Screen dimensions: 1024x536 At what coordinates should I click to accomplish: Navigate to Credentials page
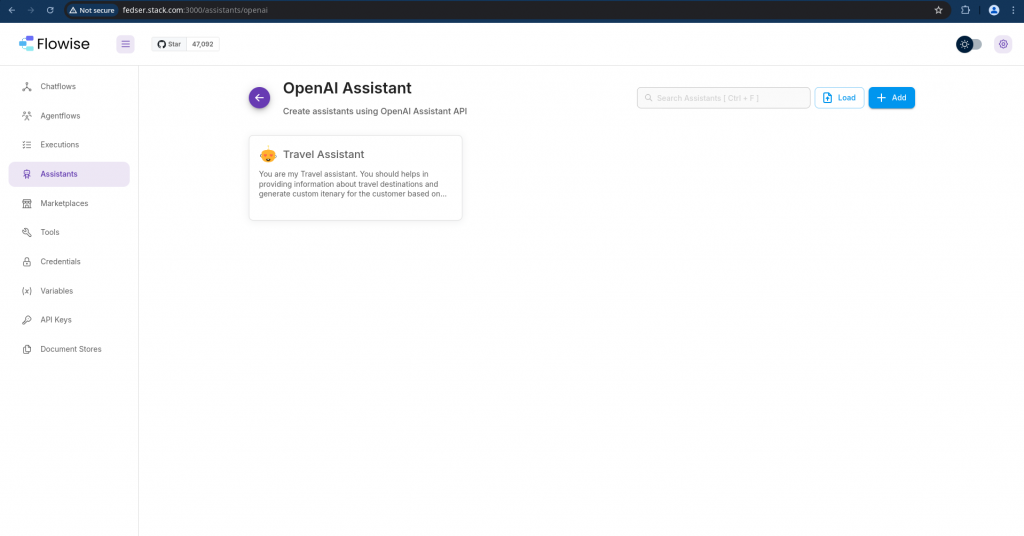tap(60, 261)
